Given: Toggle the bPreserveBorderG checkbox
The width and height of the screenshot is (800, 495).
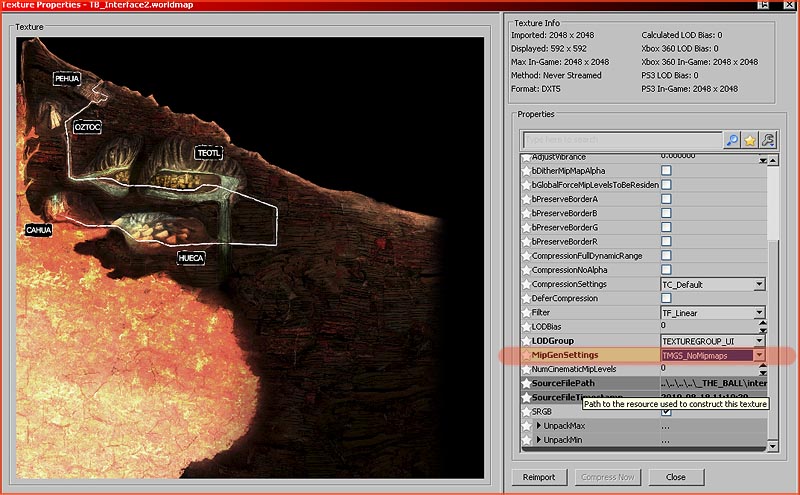Looking at the screenshot, I should tap(666, 227).
